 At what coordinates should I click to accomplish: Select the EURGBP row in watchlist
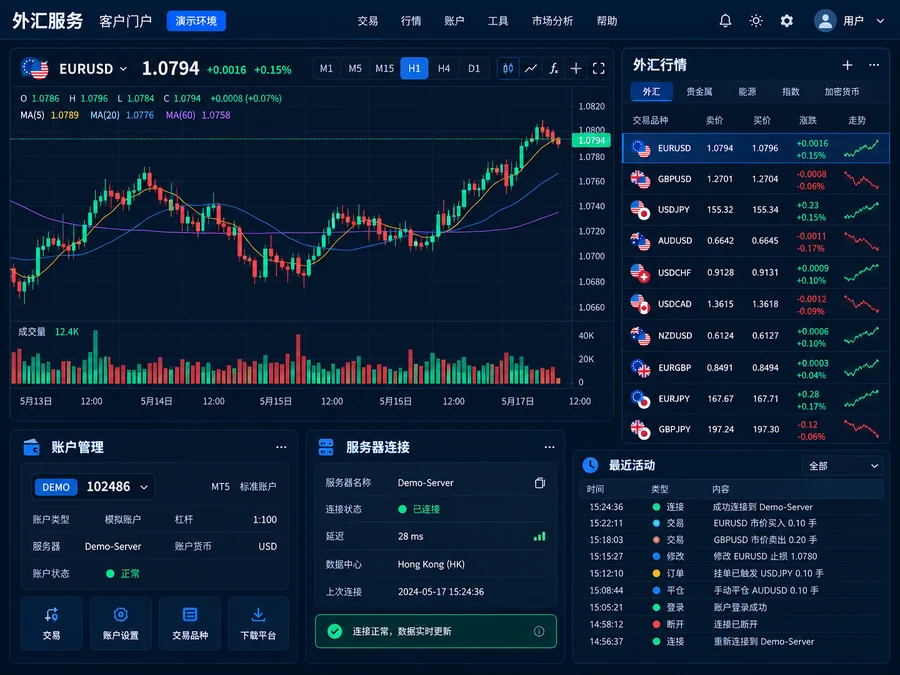pyautogui.click(x=755, y=368)
